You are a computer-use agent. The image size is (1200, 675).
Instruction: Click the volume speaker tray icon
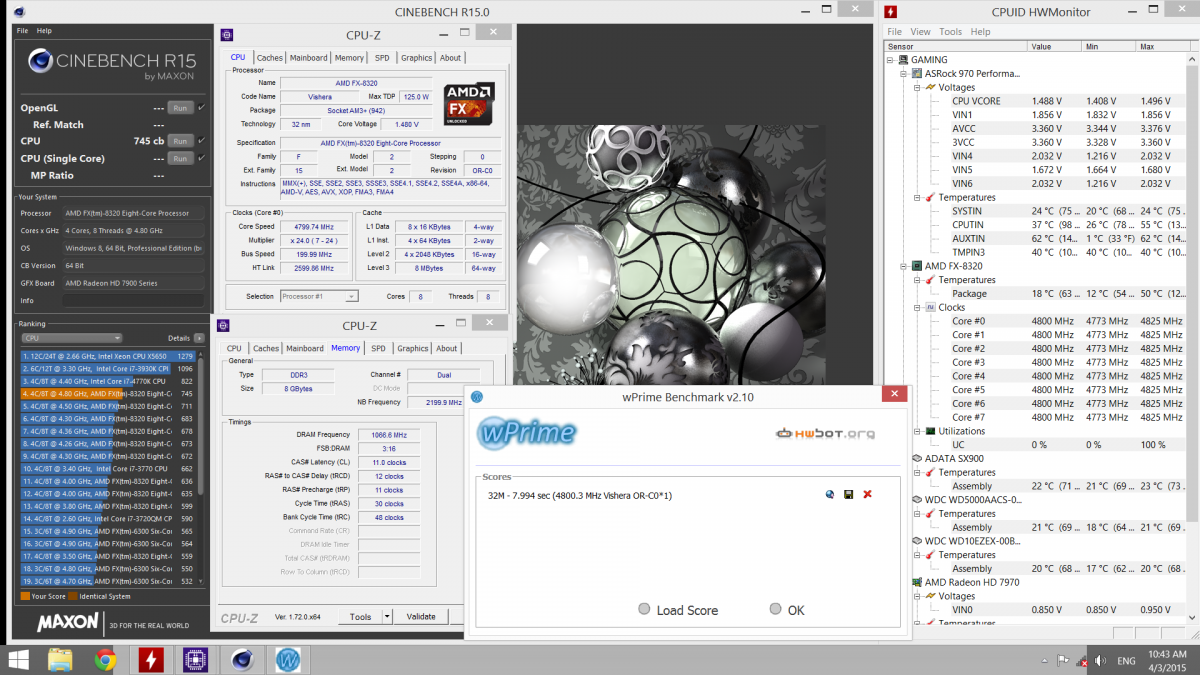(x=1099, y=660)
